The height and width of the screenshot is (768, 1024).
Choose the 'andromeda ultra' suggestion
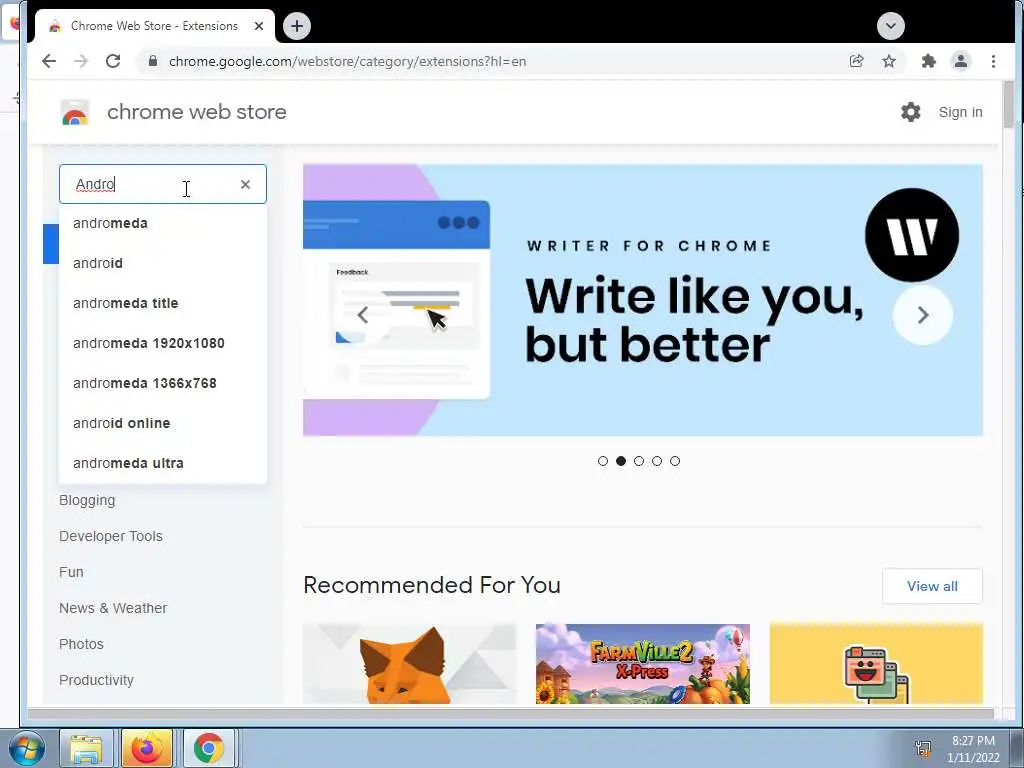click(x=163, y=463)
